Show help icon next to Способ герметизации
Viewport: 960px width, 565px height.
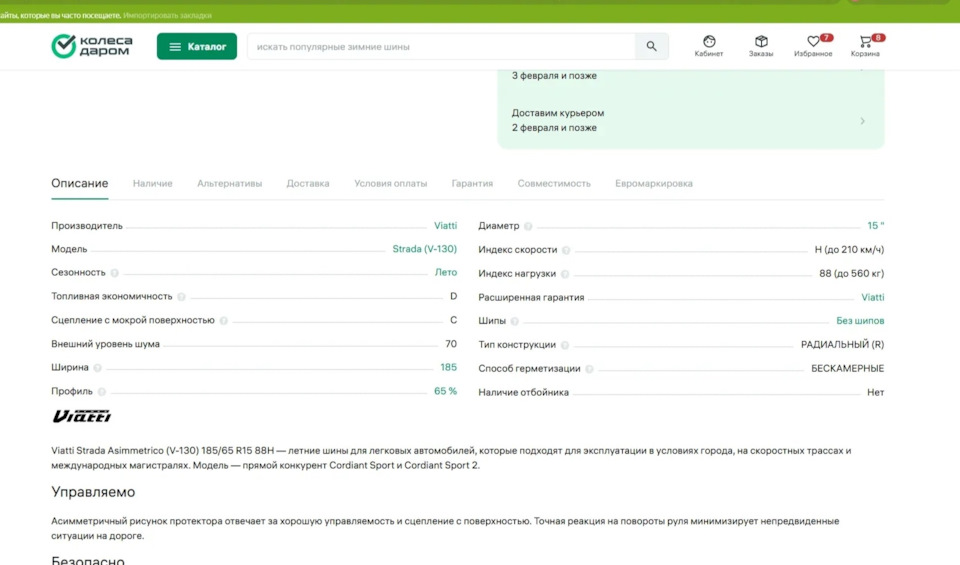[x=589, y=369]
